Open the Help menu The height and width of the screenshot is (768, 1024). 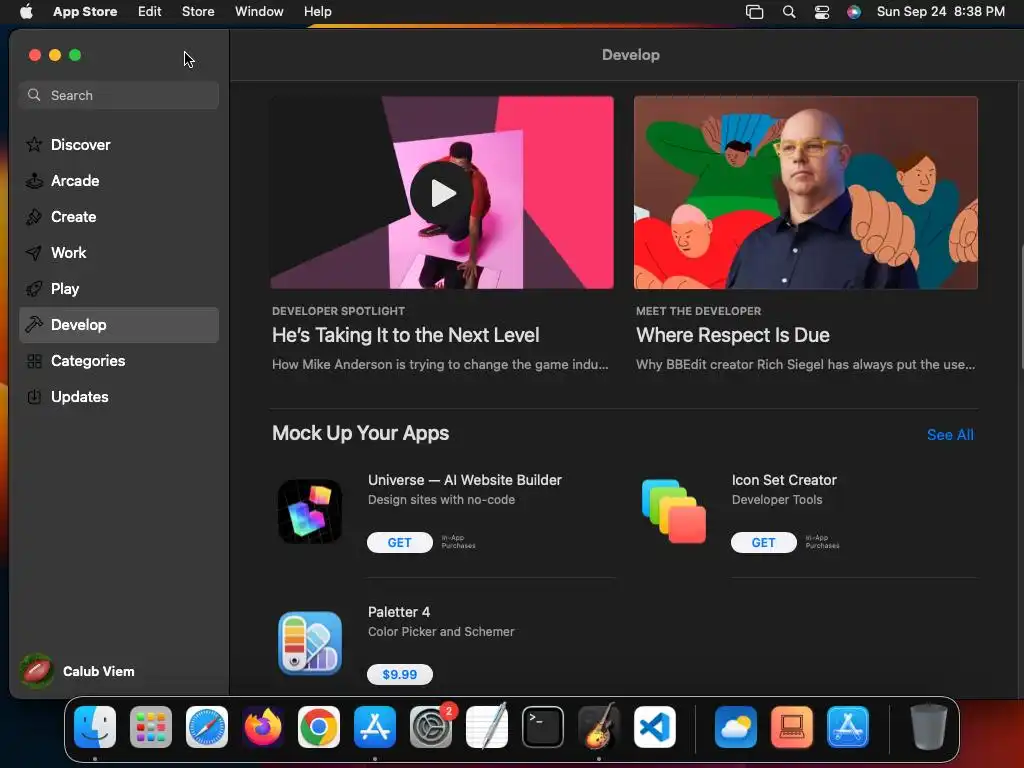(x=317, y=11)
